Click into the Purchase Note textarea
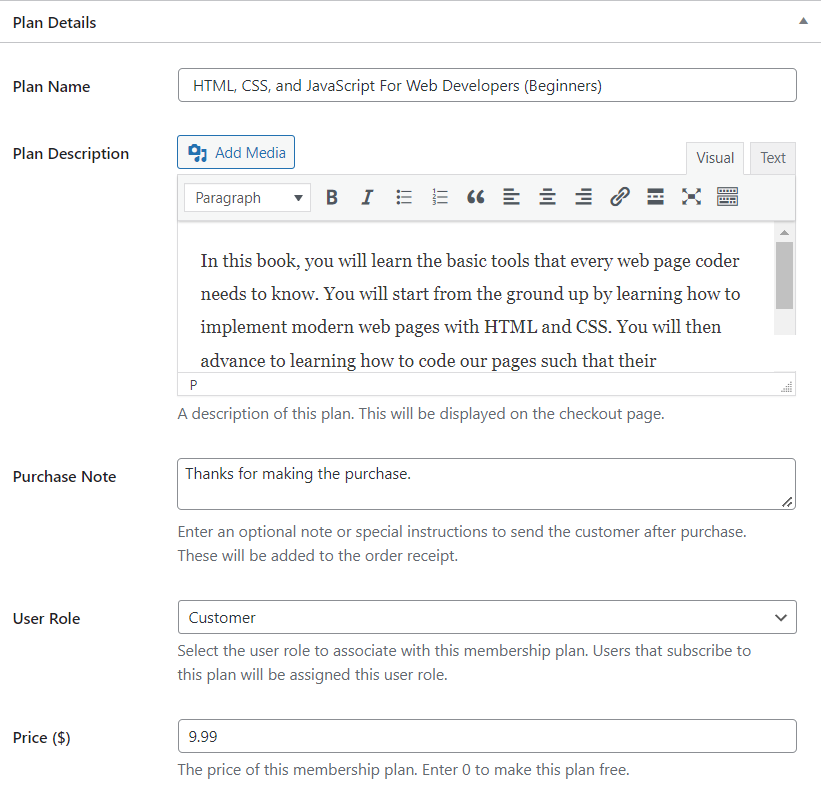This screenshot has width=821, height=808. click(486, 484)
